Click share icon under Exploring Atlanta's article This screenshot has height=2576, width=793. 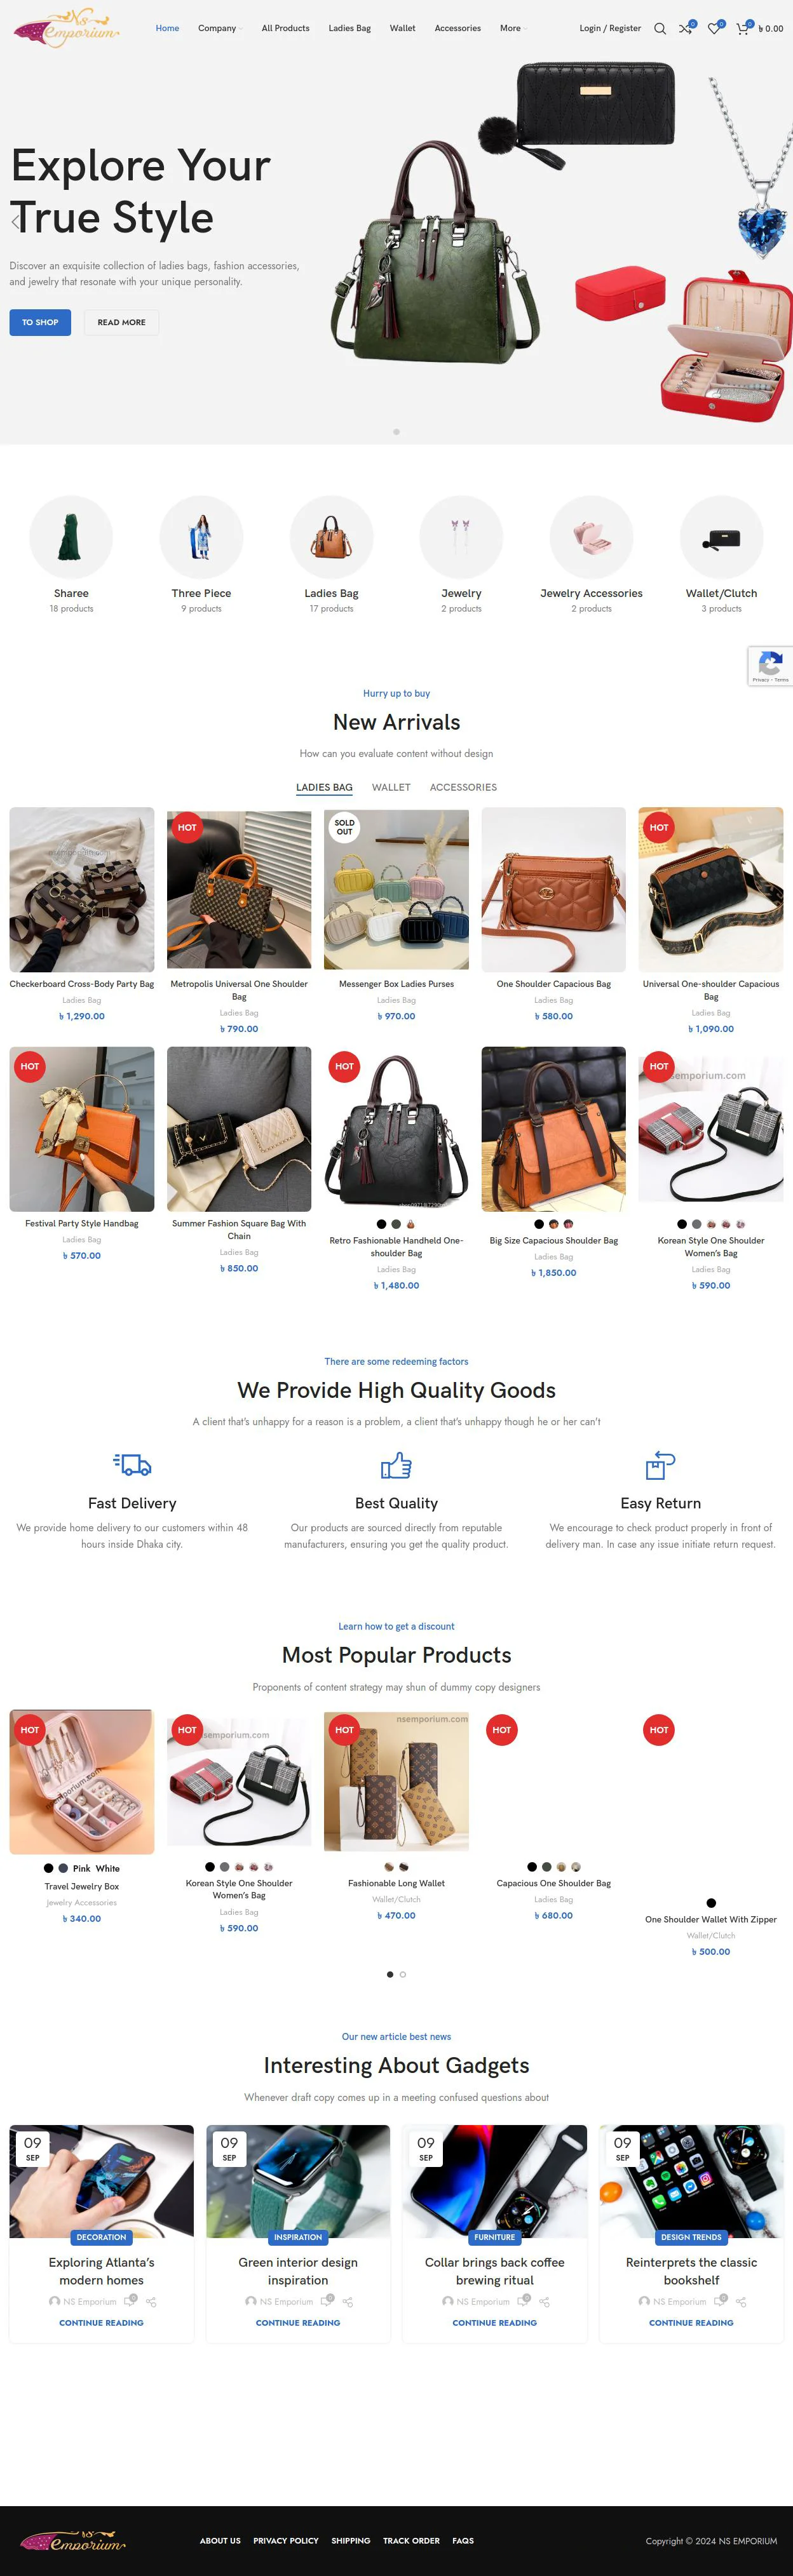[151, 2301]
